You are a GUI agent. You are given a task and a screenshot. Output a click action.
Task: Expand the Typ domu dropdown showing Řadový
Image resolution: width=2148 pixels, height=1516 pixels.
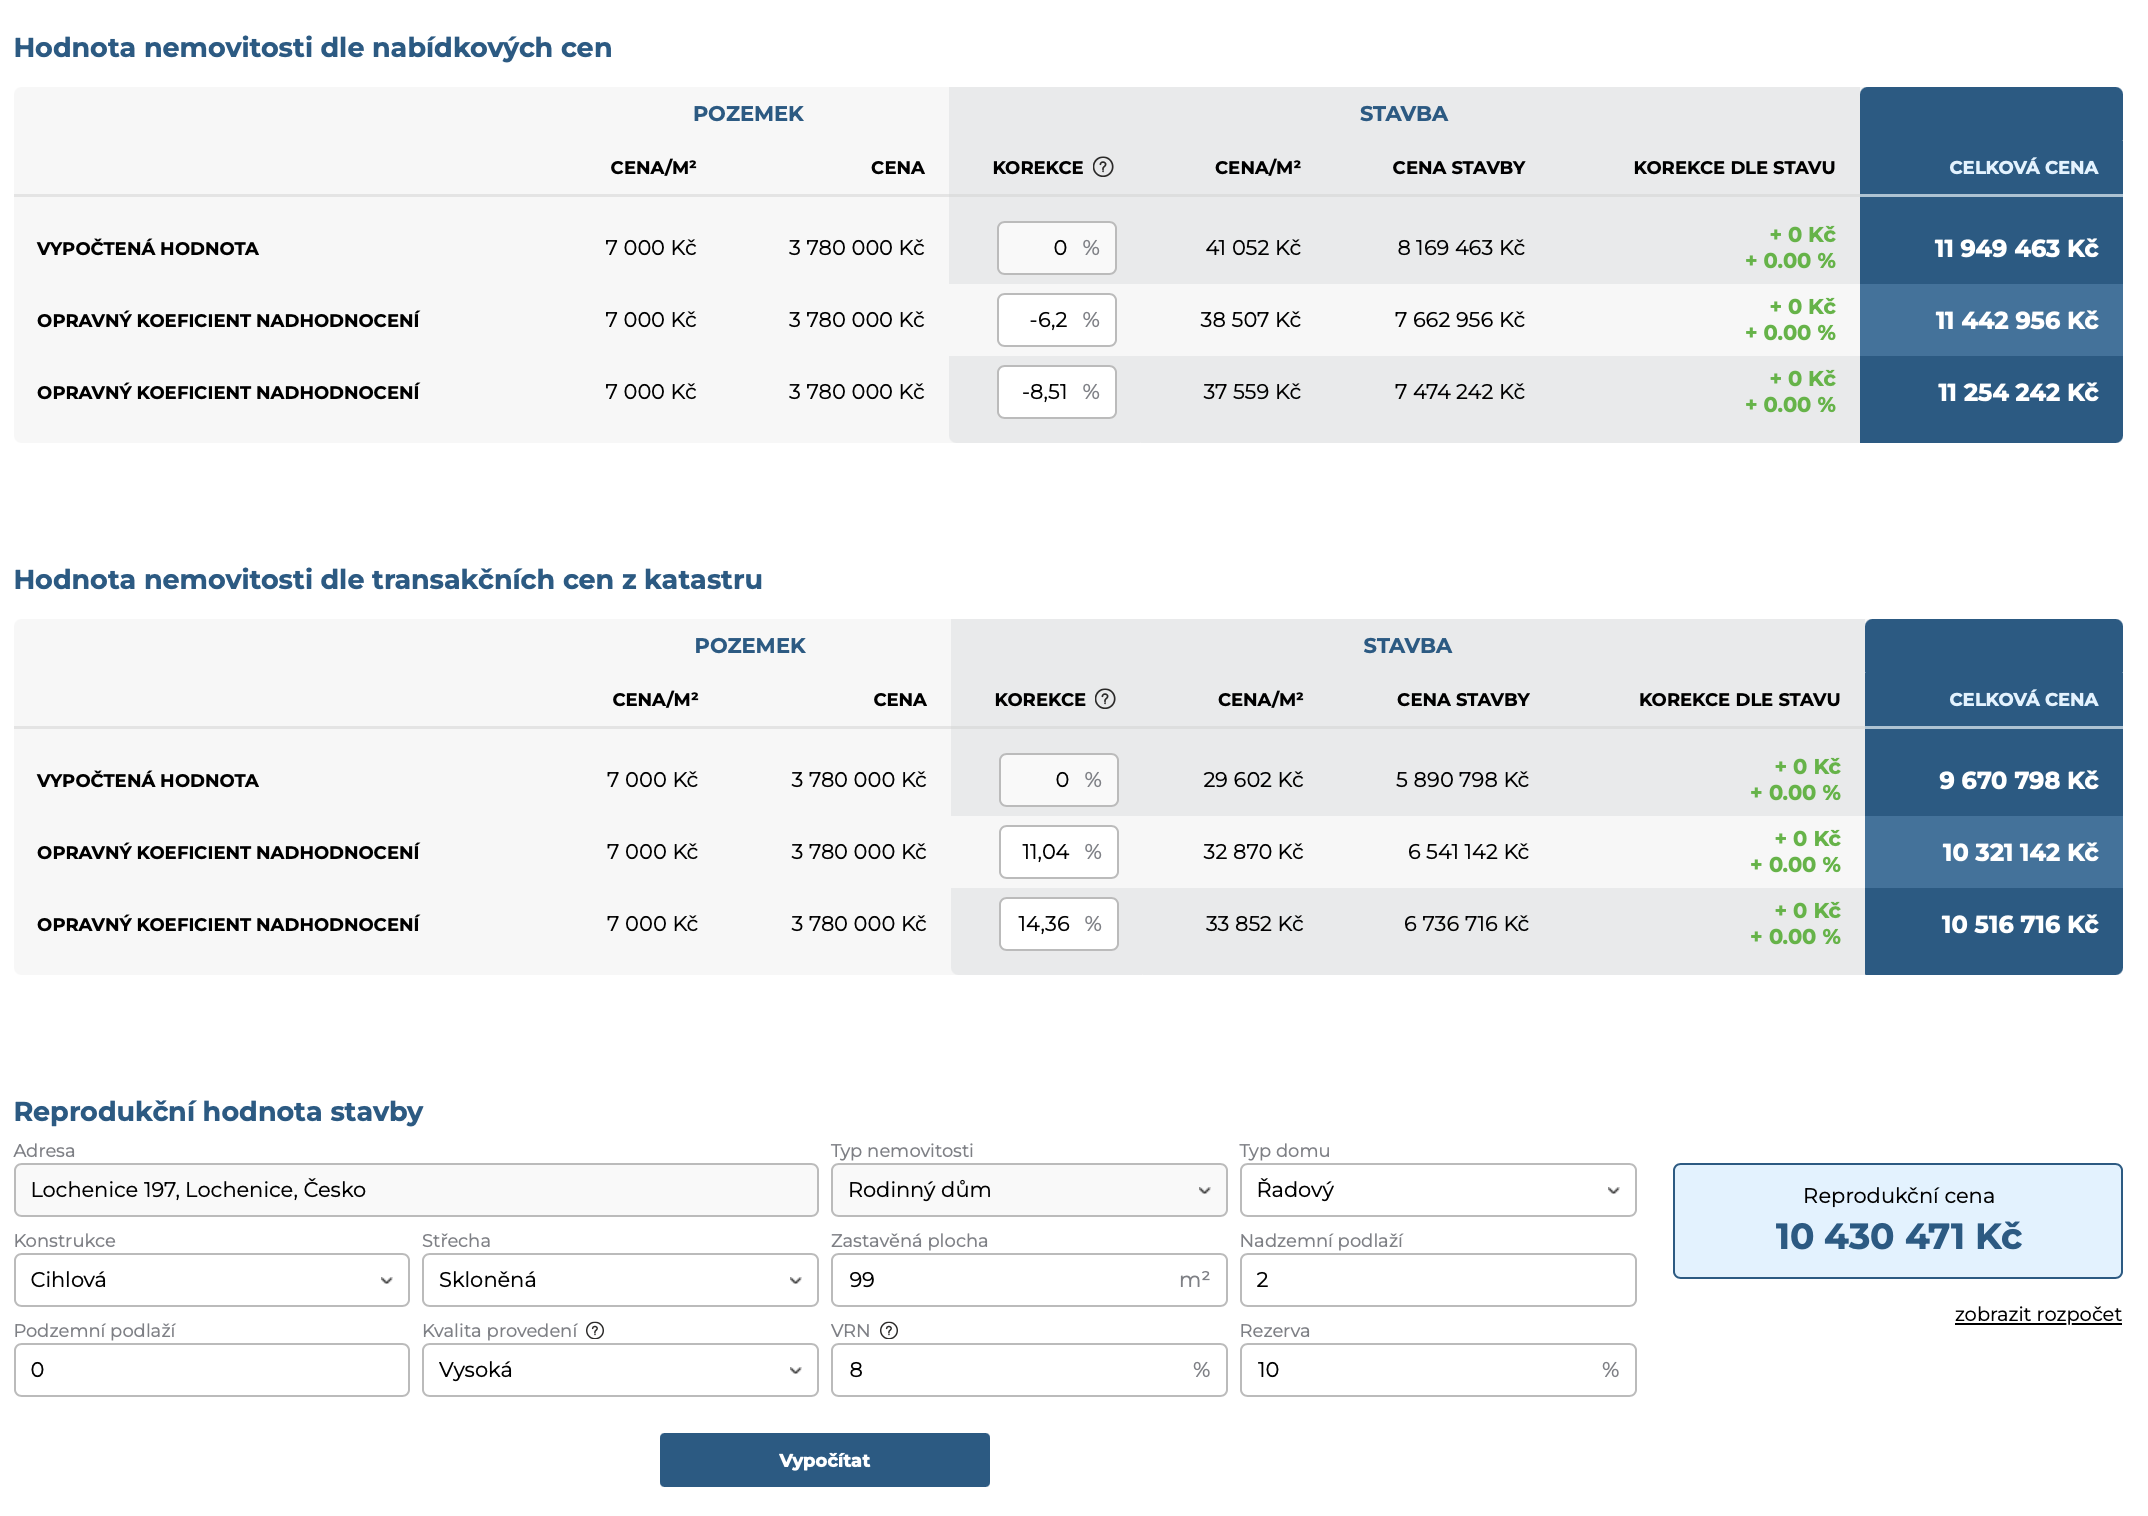pyautogui.click(x=1438, y=1190)
